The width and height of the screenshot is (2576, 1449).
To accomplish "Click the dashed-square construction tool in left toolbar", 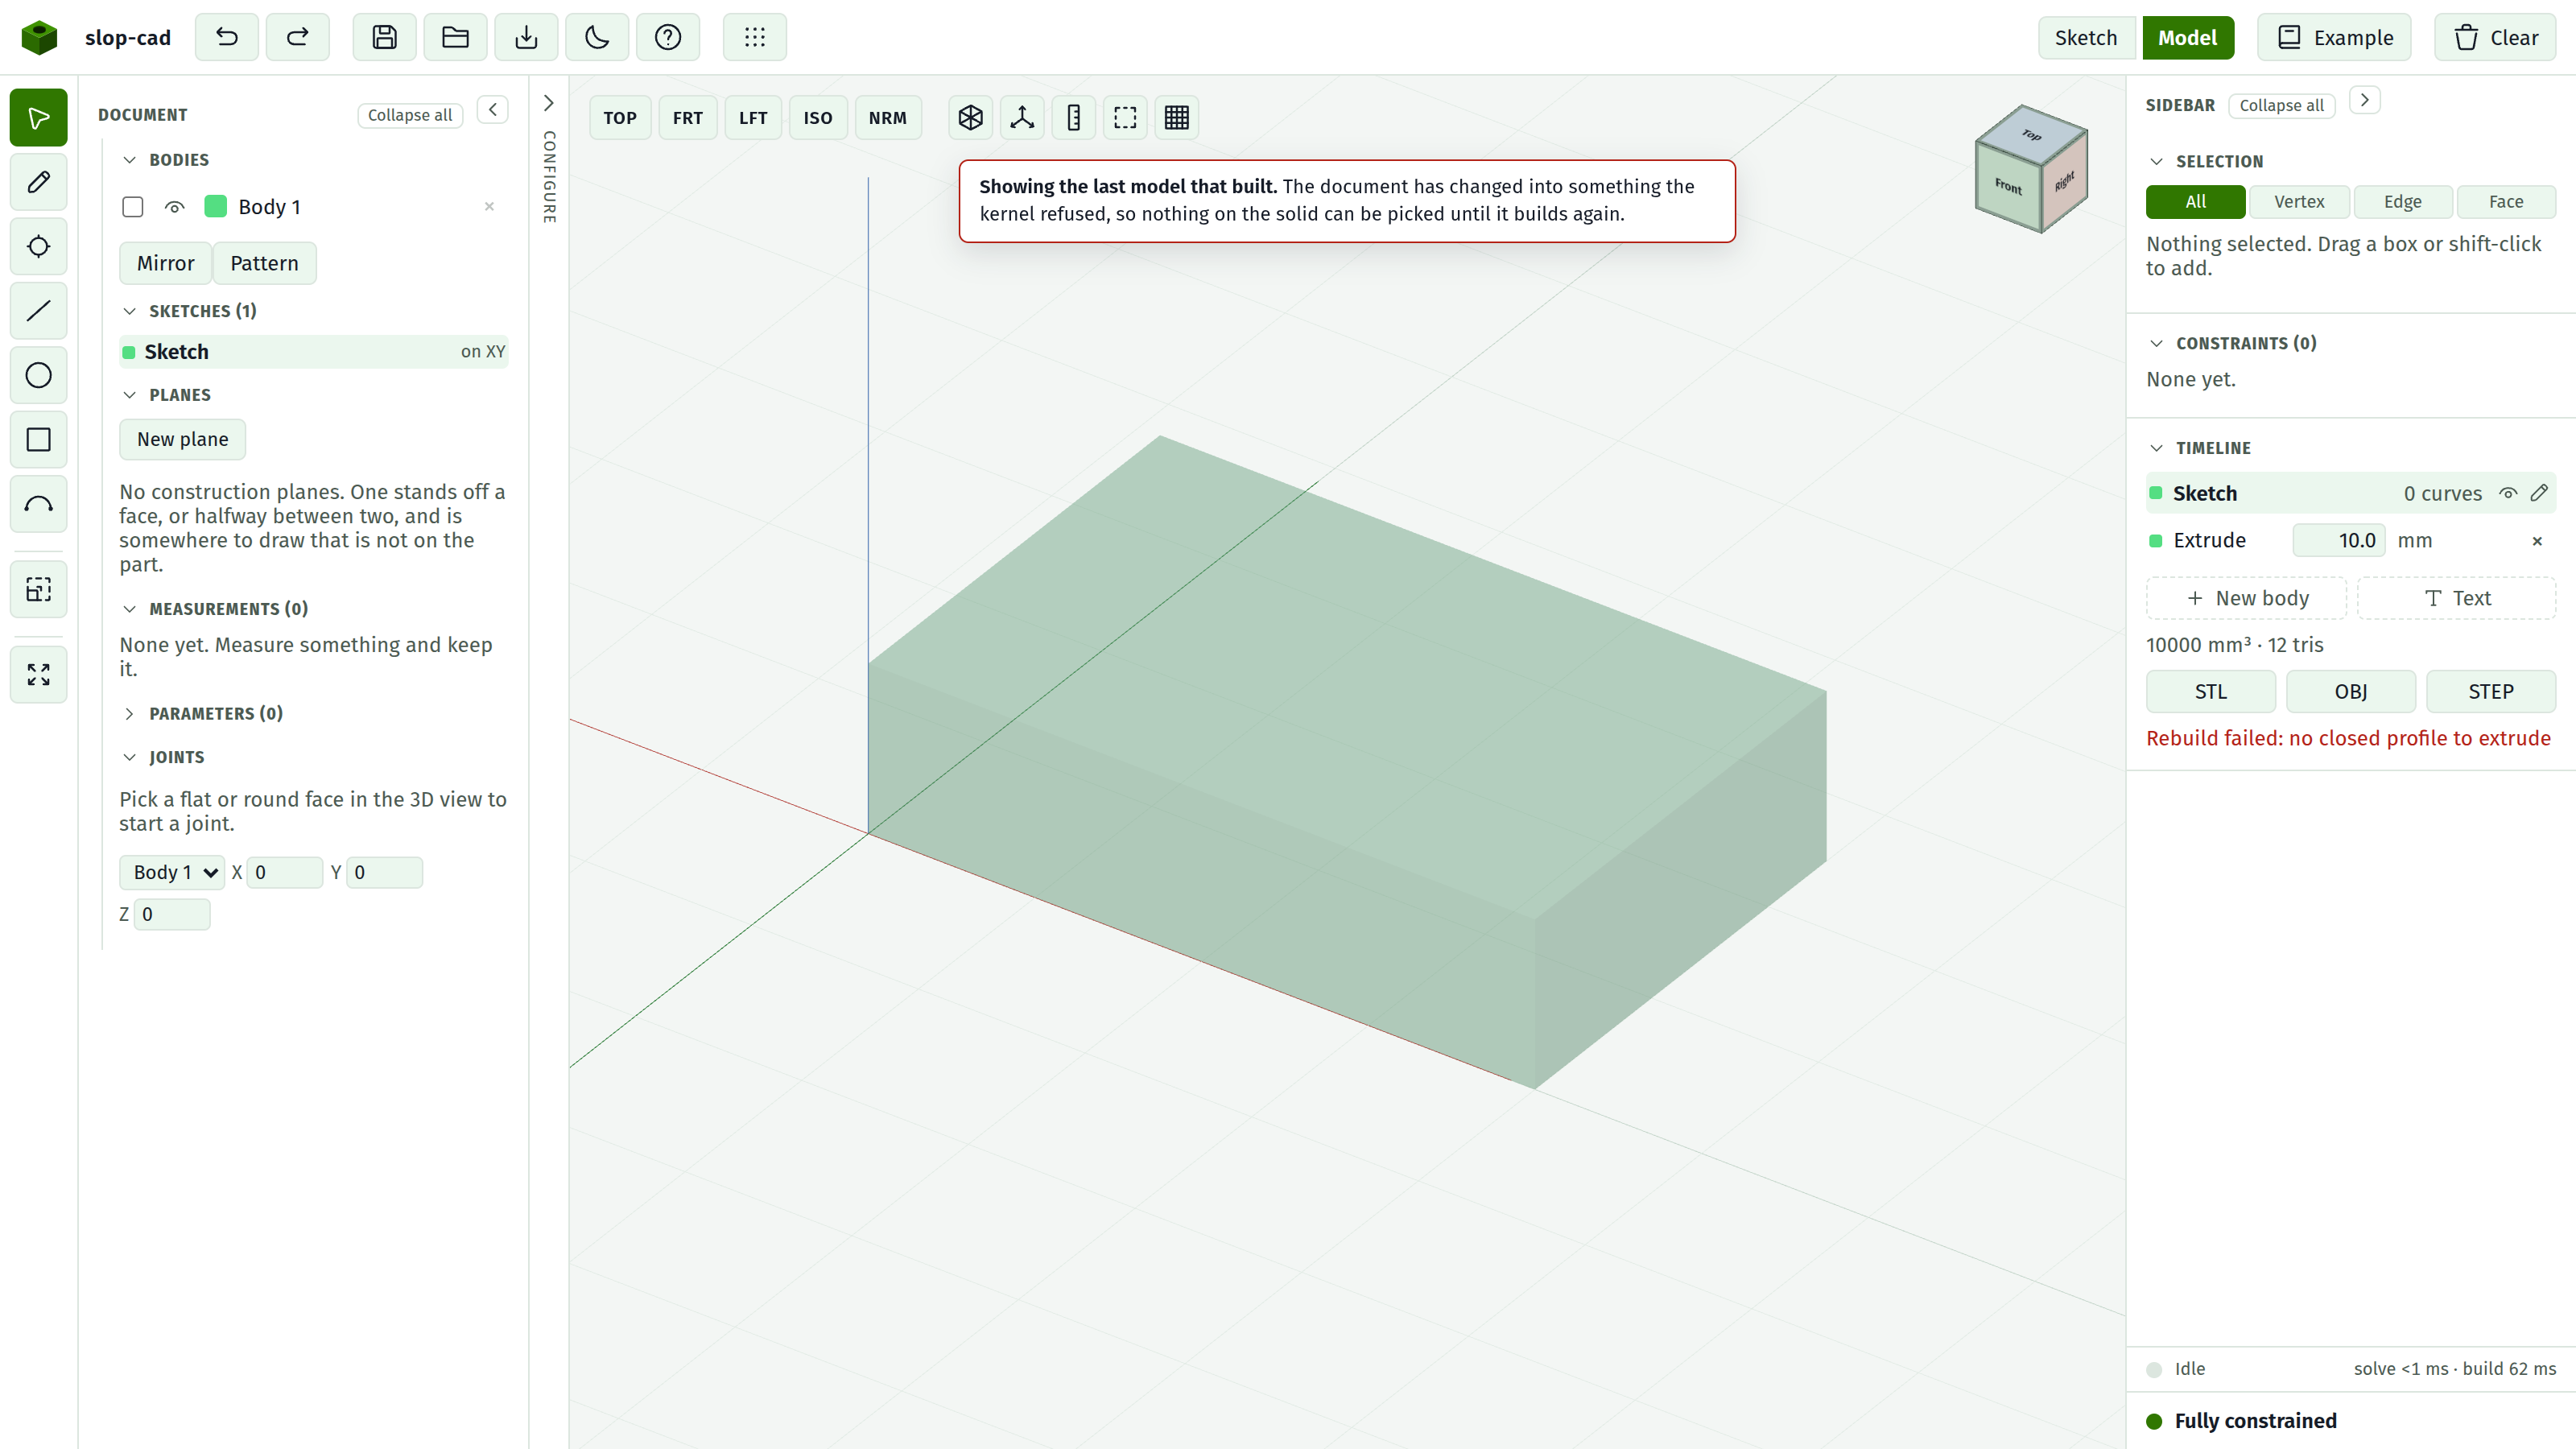I will tap(38, 589).
